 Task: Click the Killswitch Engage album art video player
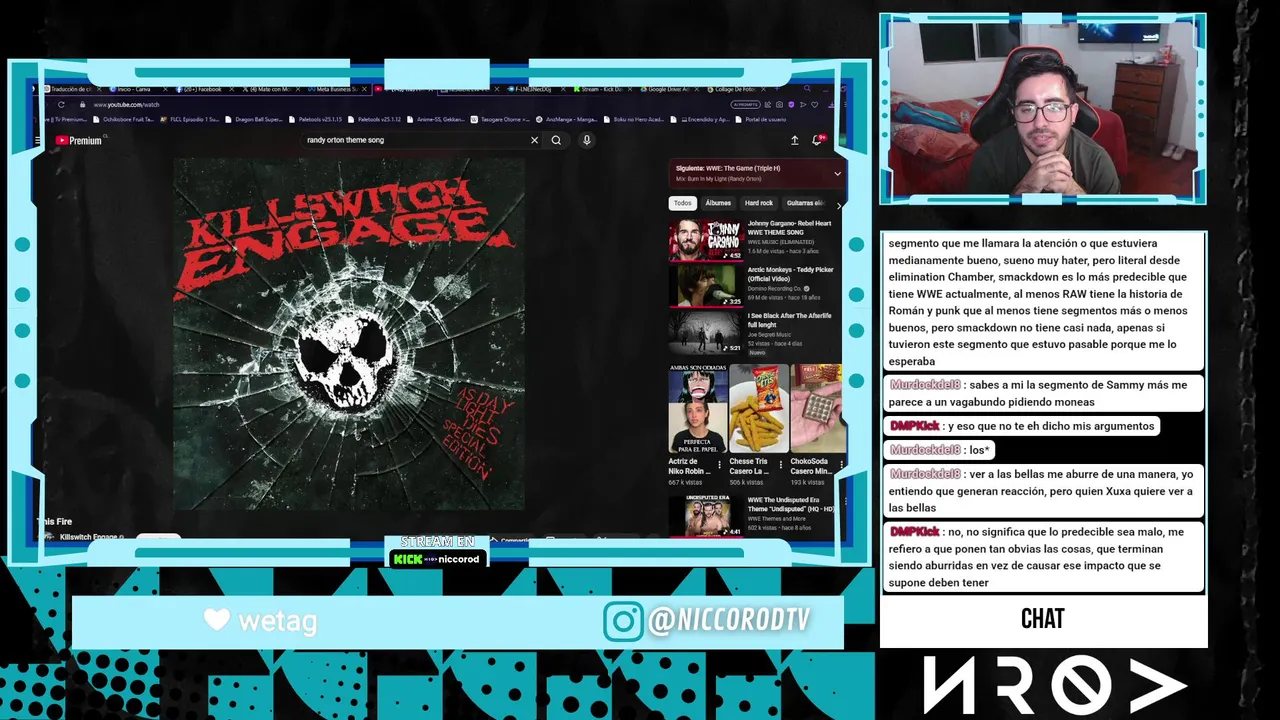349,332
